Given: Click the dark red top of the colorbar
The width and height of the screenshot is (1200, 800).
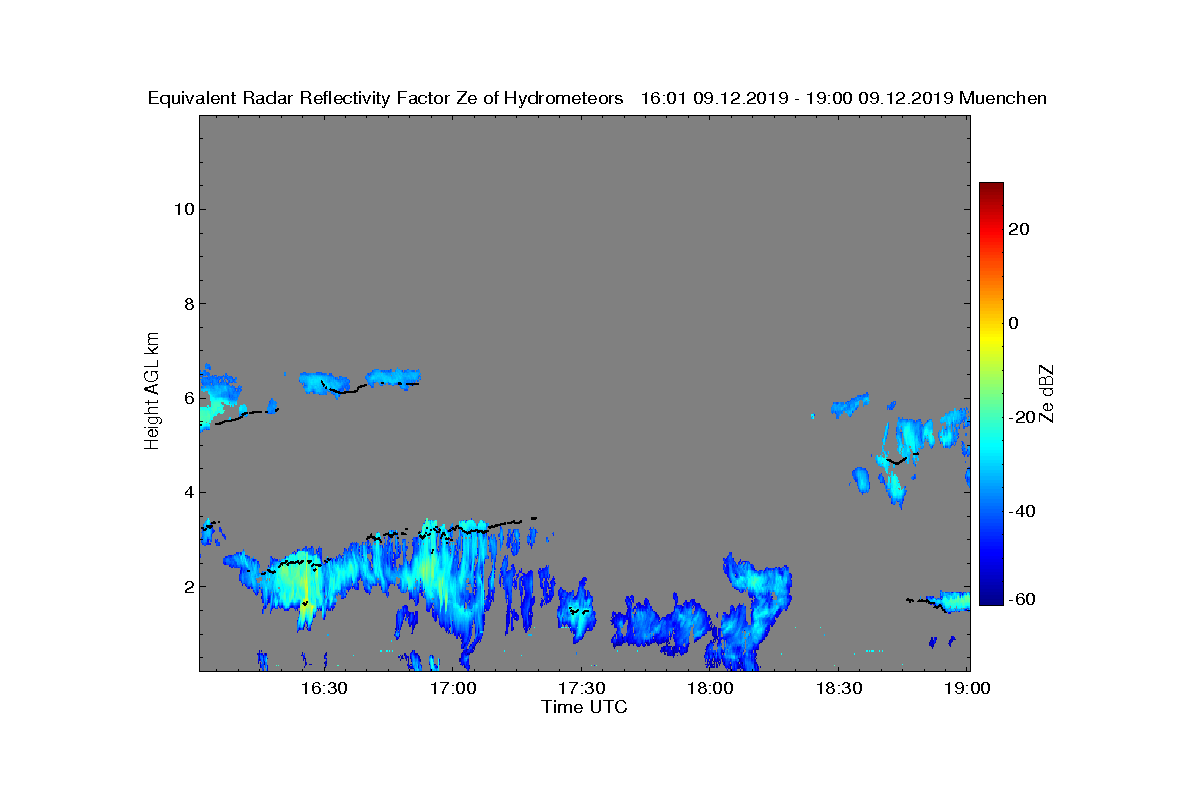Looking at the screenshot, I should tap(991, 190).
